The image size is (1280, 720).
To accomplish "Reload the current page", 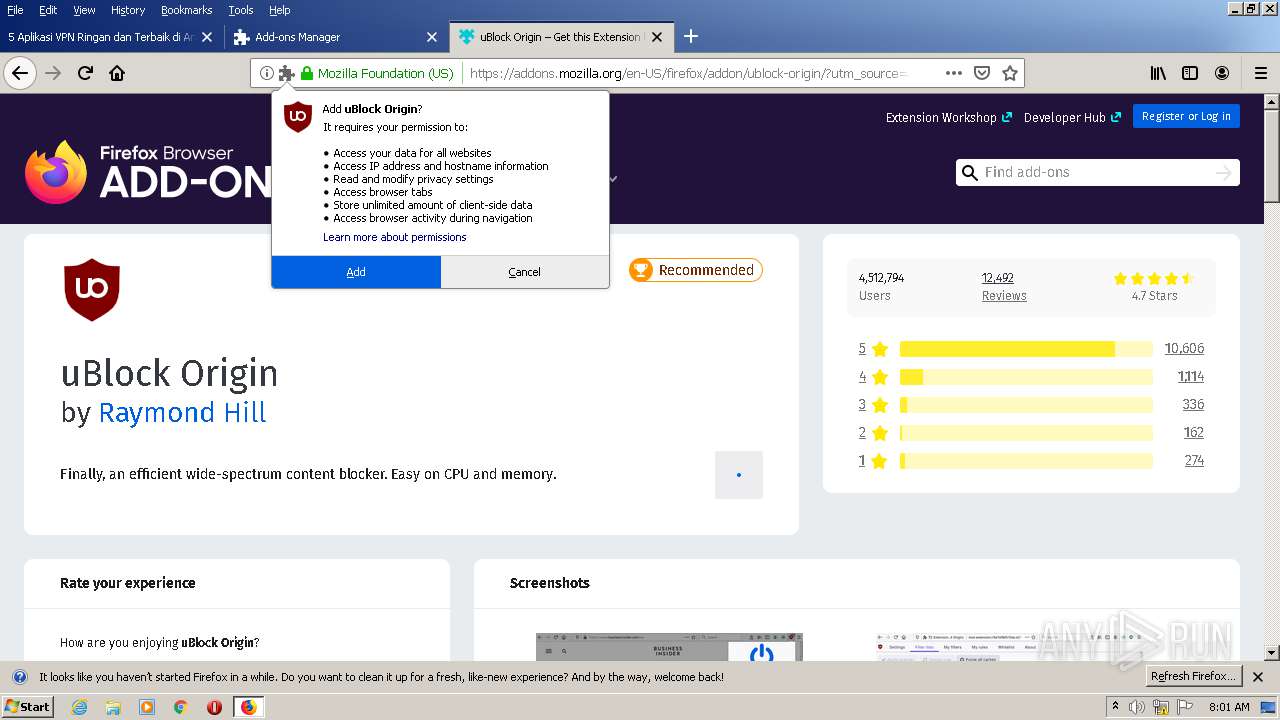I will (85, 73).
